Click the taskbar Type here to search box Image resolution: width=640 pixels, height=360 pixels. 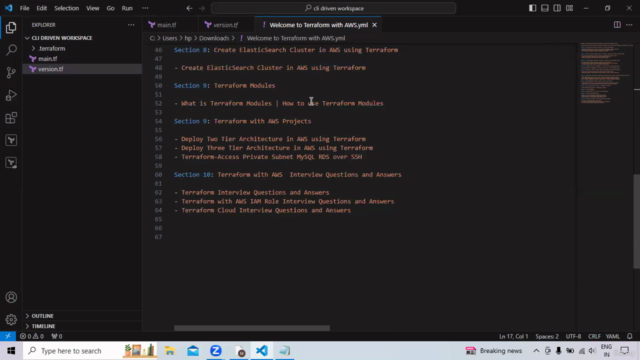[90, 351]
